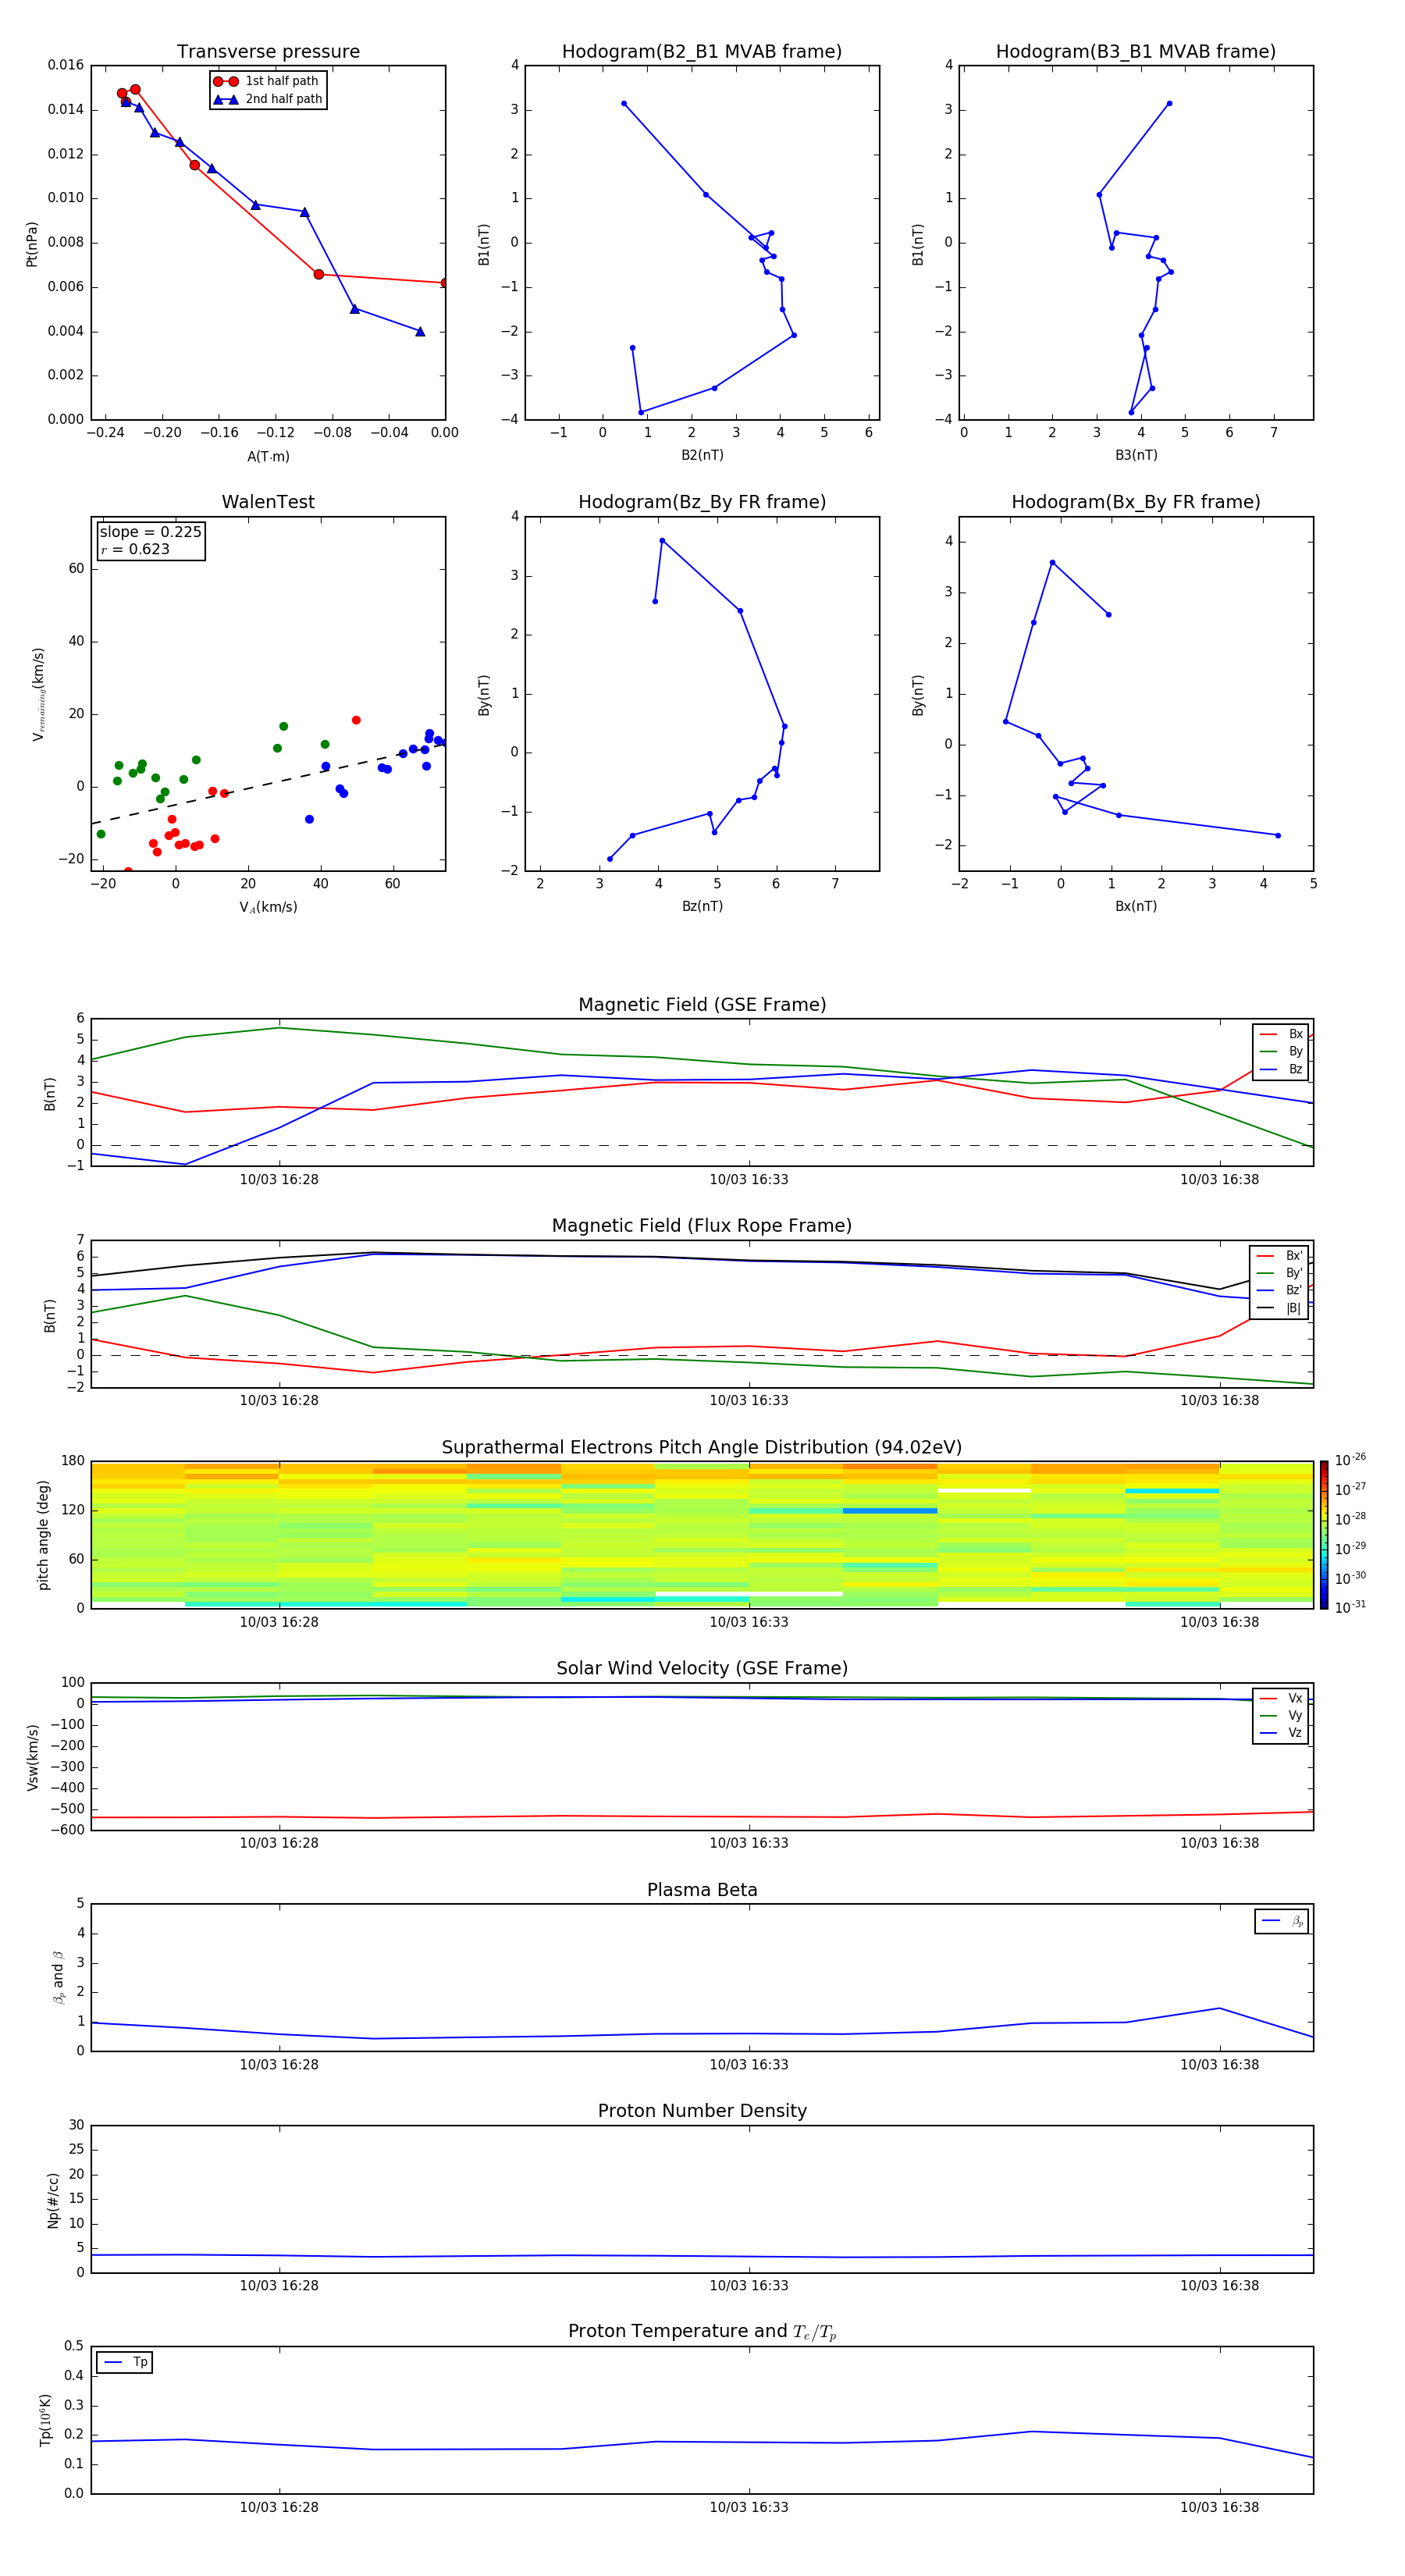Click the '10^-26' colorbar tick label
This screenshot has height=2576, width=1405.
click(1350, 1460)
